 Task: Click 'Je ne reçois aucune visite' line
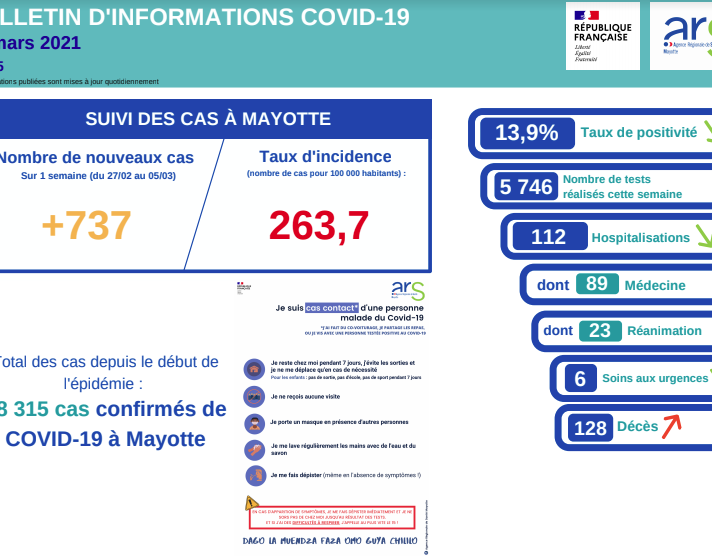tap(306, 397)
